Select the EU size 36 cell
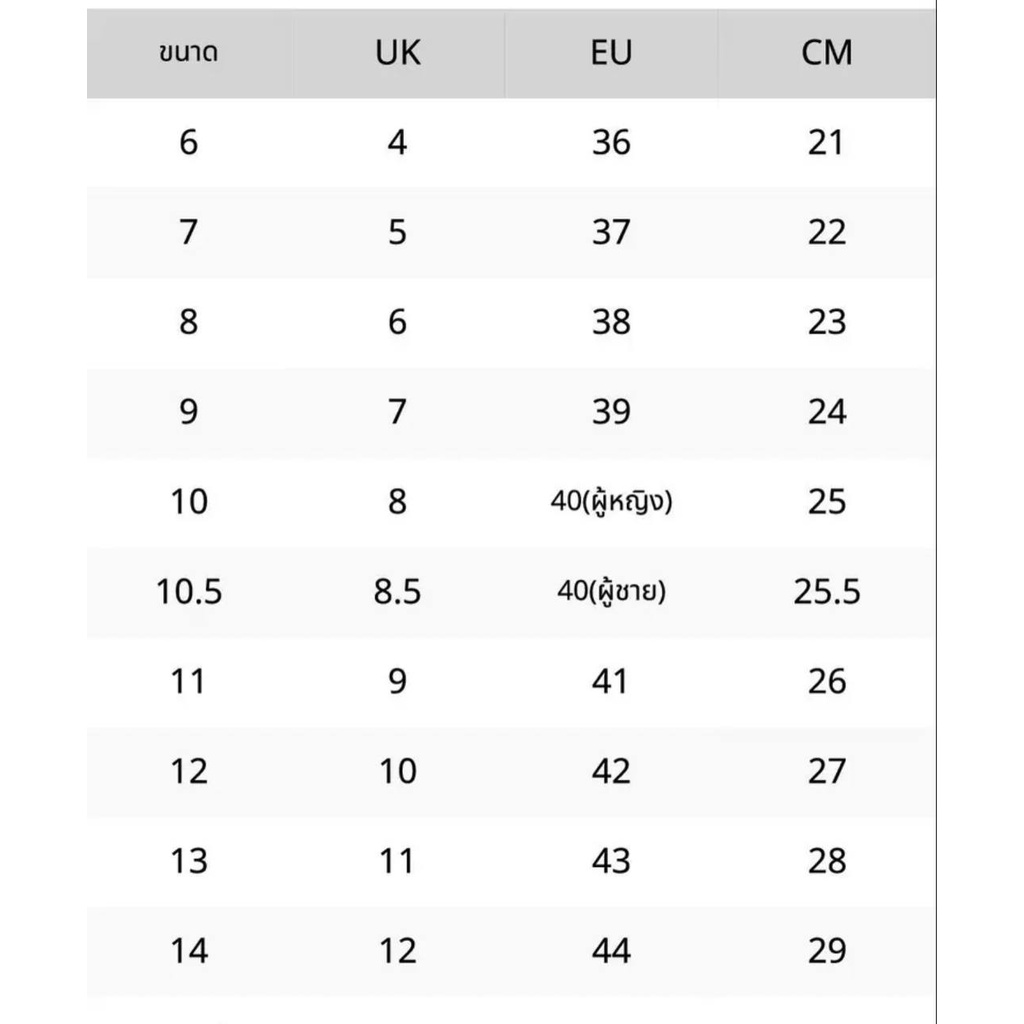The width and height of the screenshot is (1024, 1024). coord(611,143)
